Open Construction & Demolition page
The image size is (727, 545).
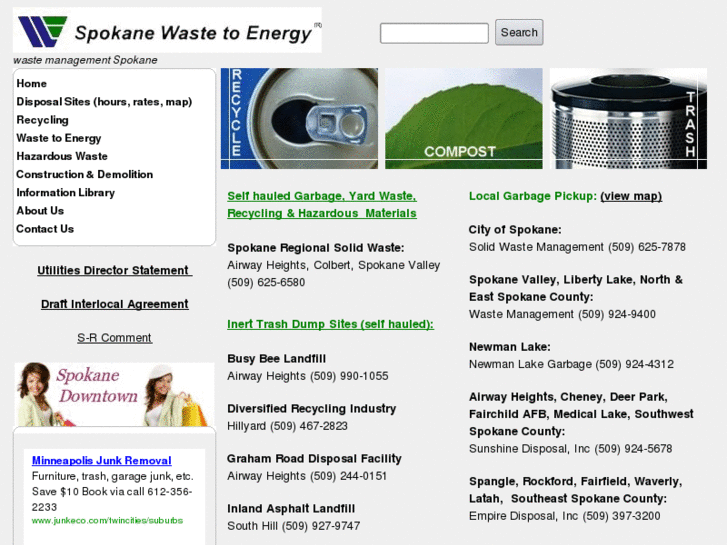point(85,174)
